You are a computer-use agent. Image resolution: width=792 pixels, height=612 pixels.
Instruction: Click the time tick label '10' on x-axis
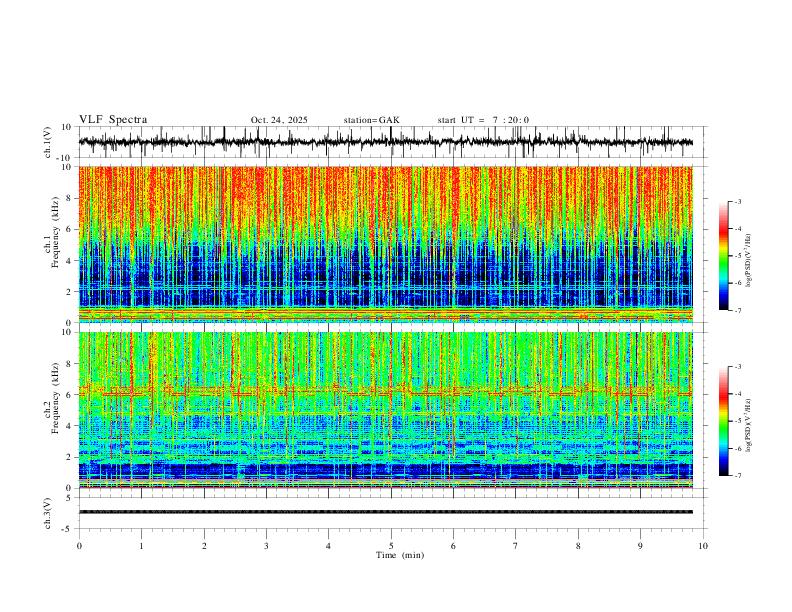703,546
